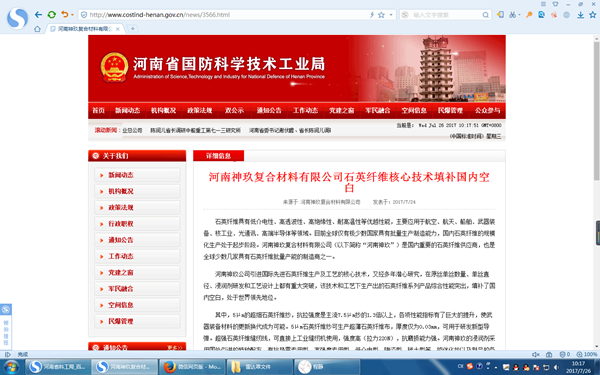The image size is (600, 375).
Task: Click the 详细信息 tab header
Action: (218, 156)
